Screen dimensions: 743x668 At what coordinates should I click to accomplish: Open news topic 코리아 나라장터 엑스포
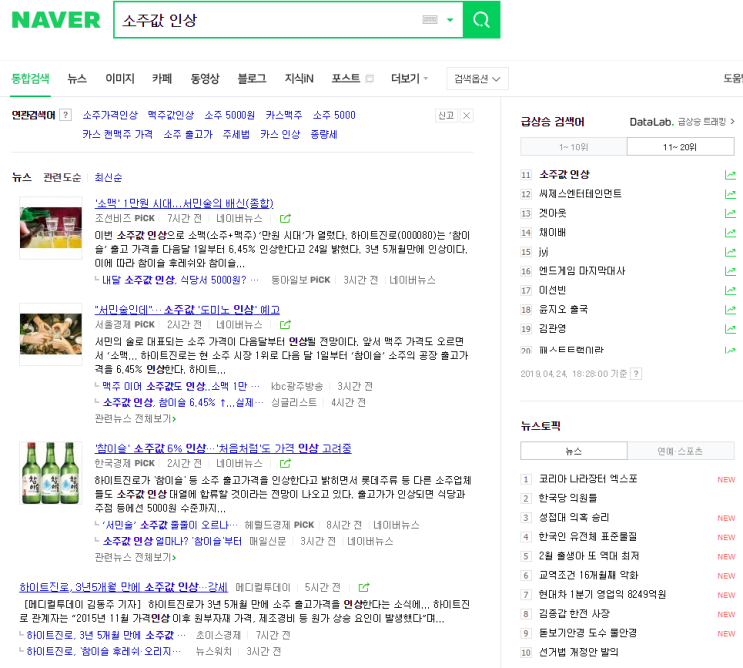click(x=588, y=479)
